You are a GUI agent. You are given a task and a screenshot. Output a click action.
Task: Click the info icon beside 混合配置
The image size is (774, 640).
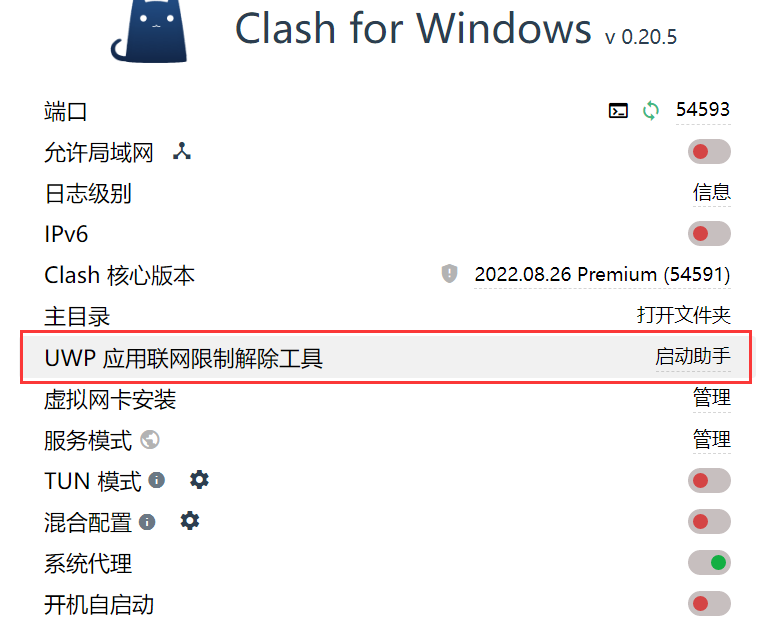(x=147, y=522)
